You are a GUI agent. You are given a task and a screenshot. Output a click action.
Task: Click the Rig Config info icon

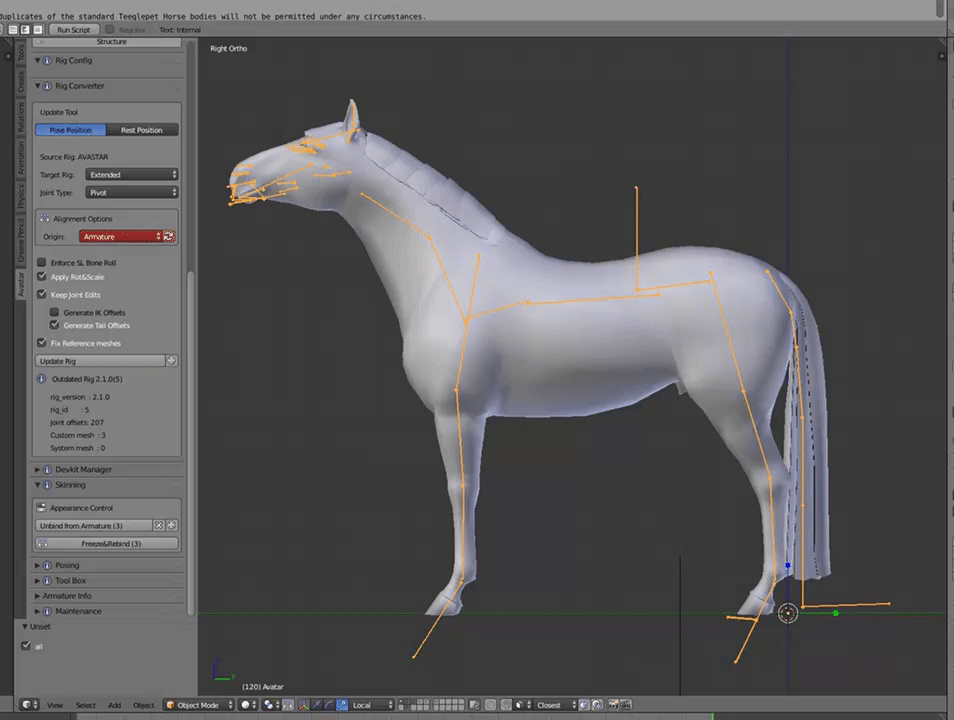47,61
